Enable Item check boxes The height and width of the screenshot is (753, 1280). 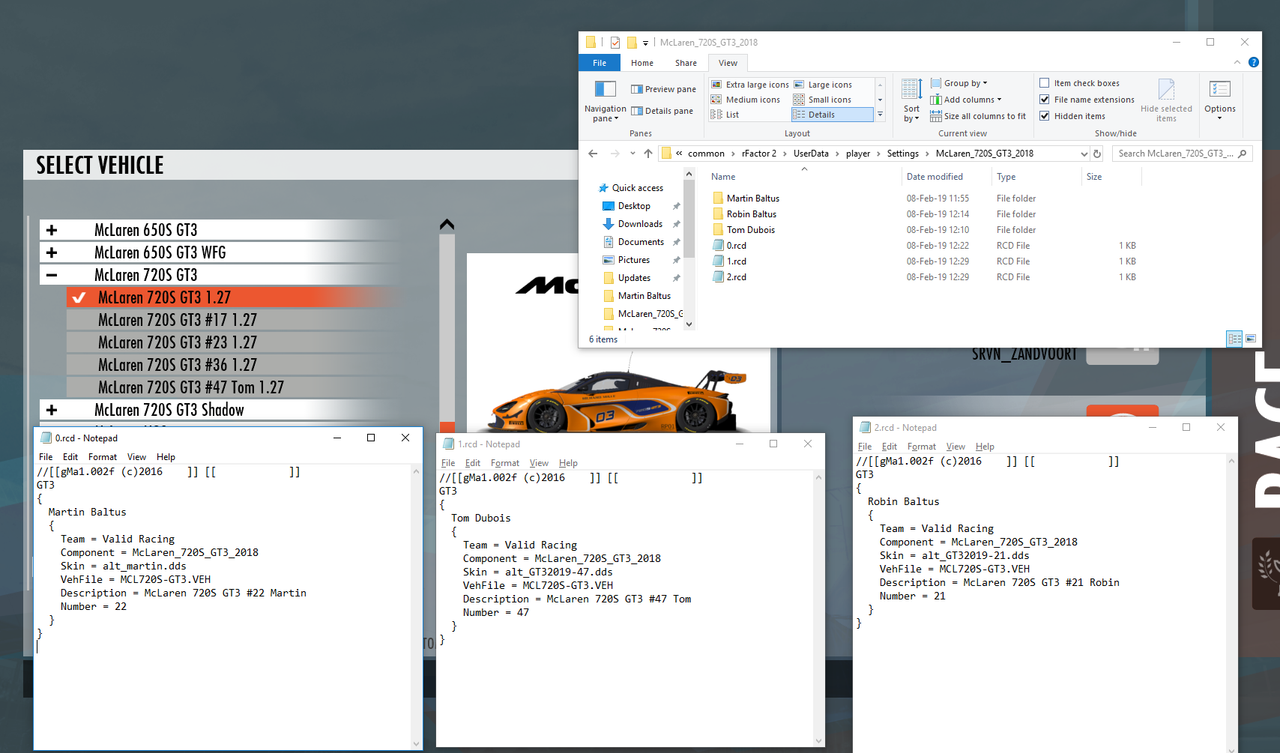pyautogui.click(x=1079, y=83)
